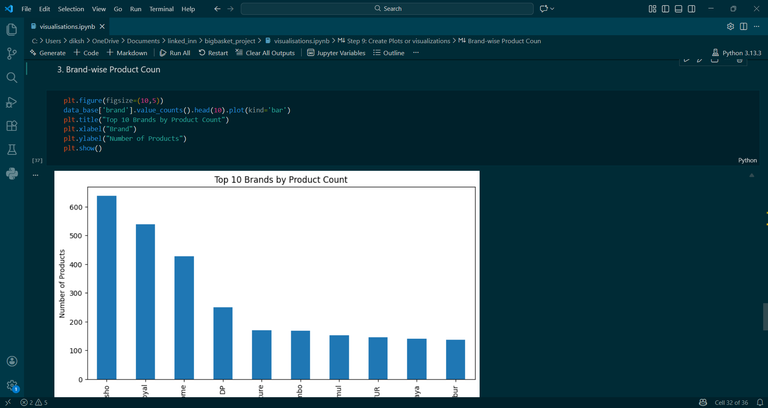Open the Terminal menu

tap(161, 9)
